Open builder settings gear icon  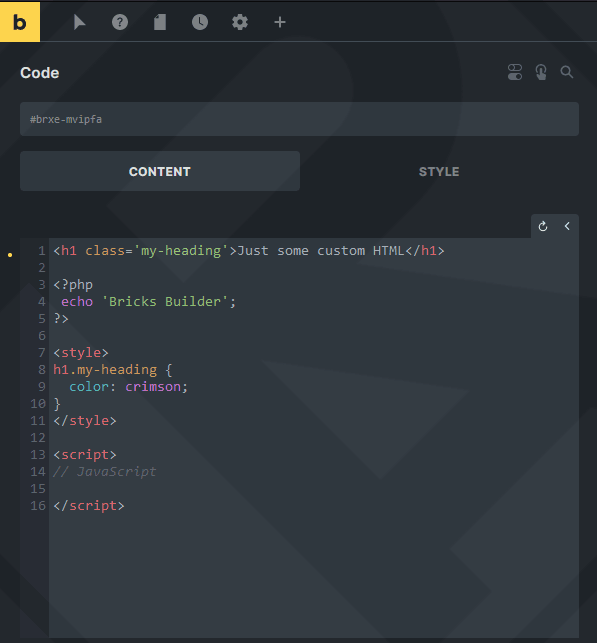point(240,22)
